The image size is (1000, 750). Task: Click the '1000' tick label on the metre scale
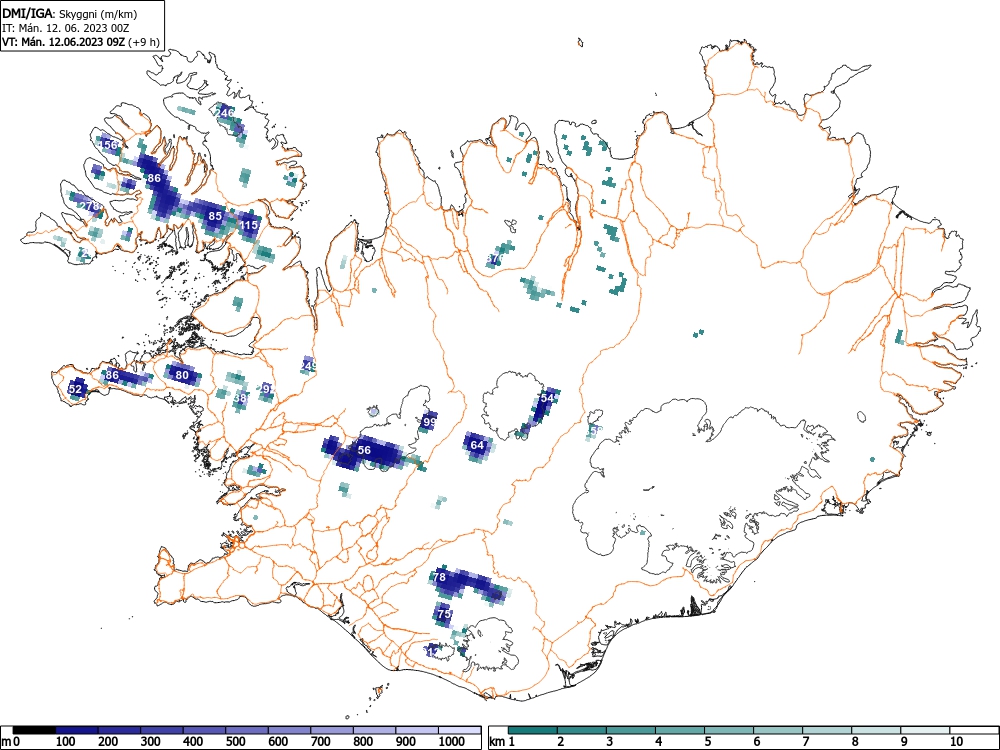451,741
